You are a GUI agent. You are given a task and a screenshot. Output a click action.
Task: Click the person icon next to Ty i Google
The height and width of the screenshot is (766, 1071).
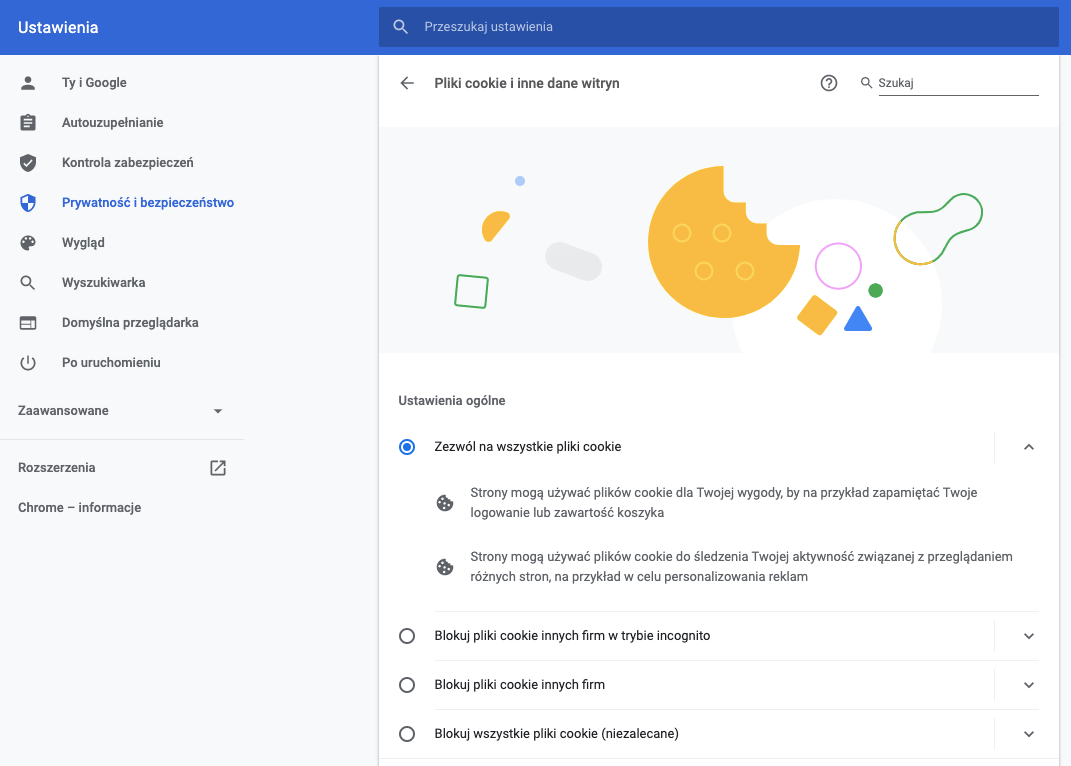[28, 82]
